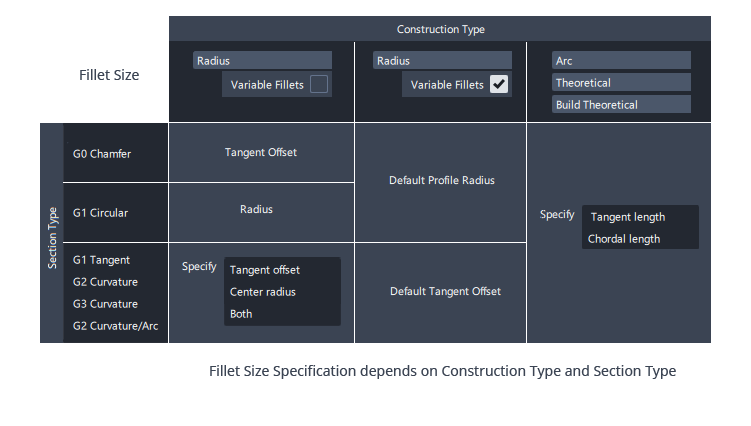Click the G1 Circular section type
Screen dimensions: 751x426
[x=100, y=213]
